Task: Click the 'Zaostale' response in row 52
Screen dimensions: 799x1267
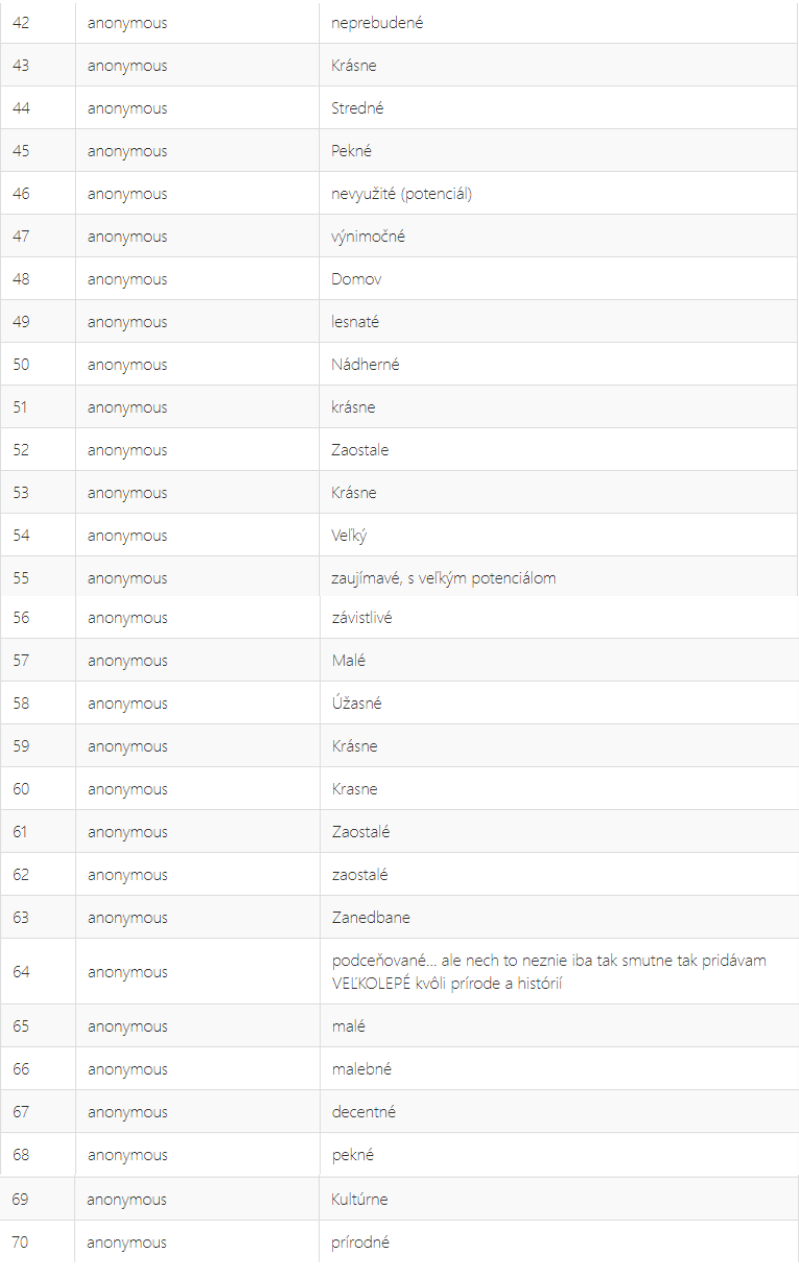Action: [x=360, y=450]
